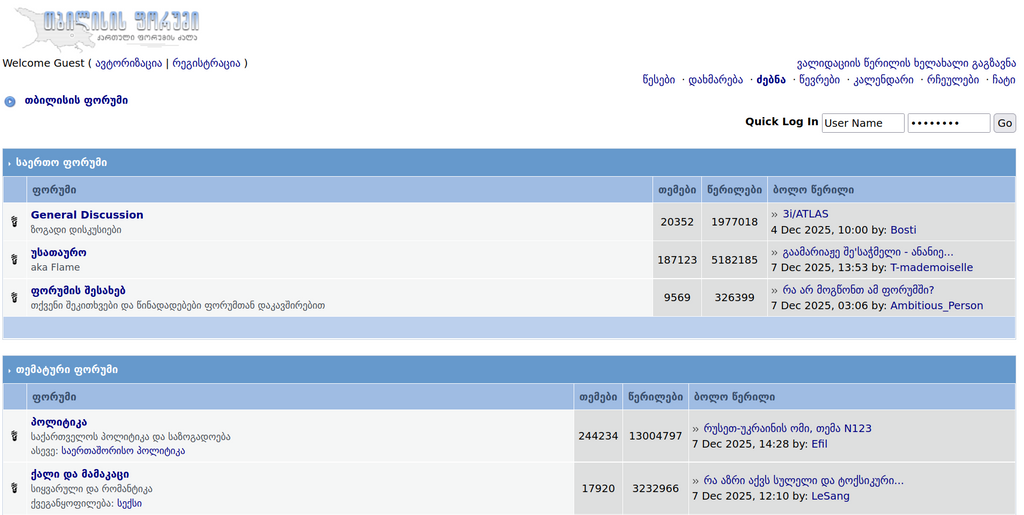Click the 326399 posts count cell
Image resolution: width=1024 pixels, height=515 pixels.
tap(735, 298)
